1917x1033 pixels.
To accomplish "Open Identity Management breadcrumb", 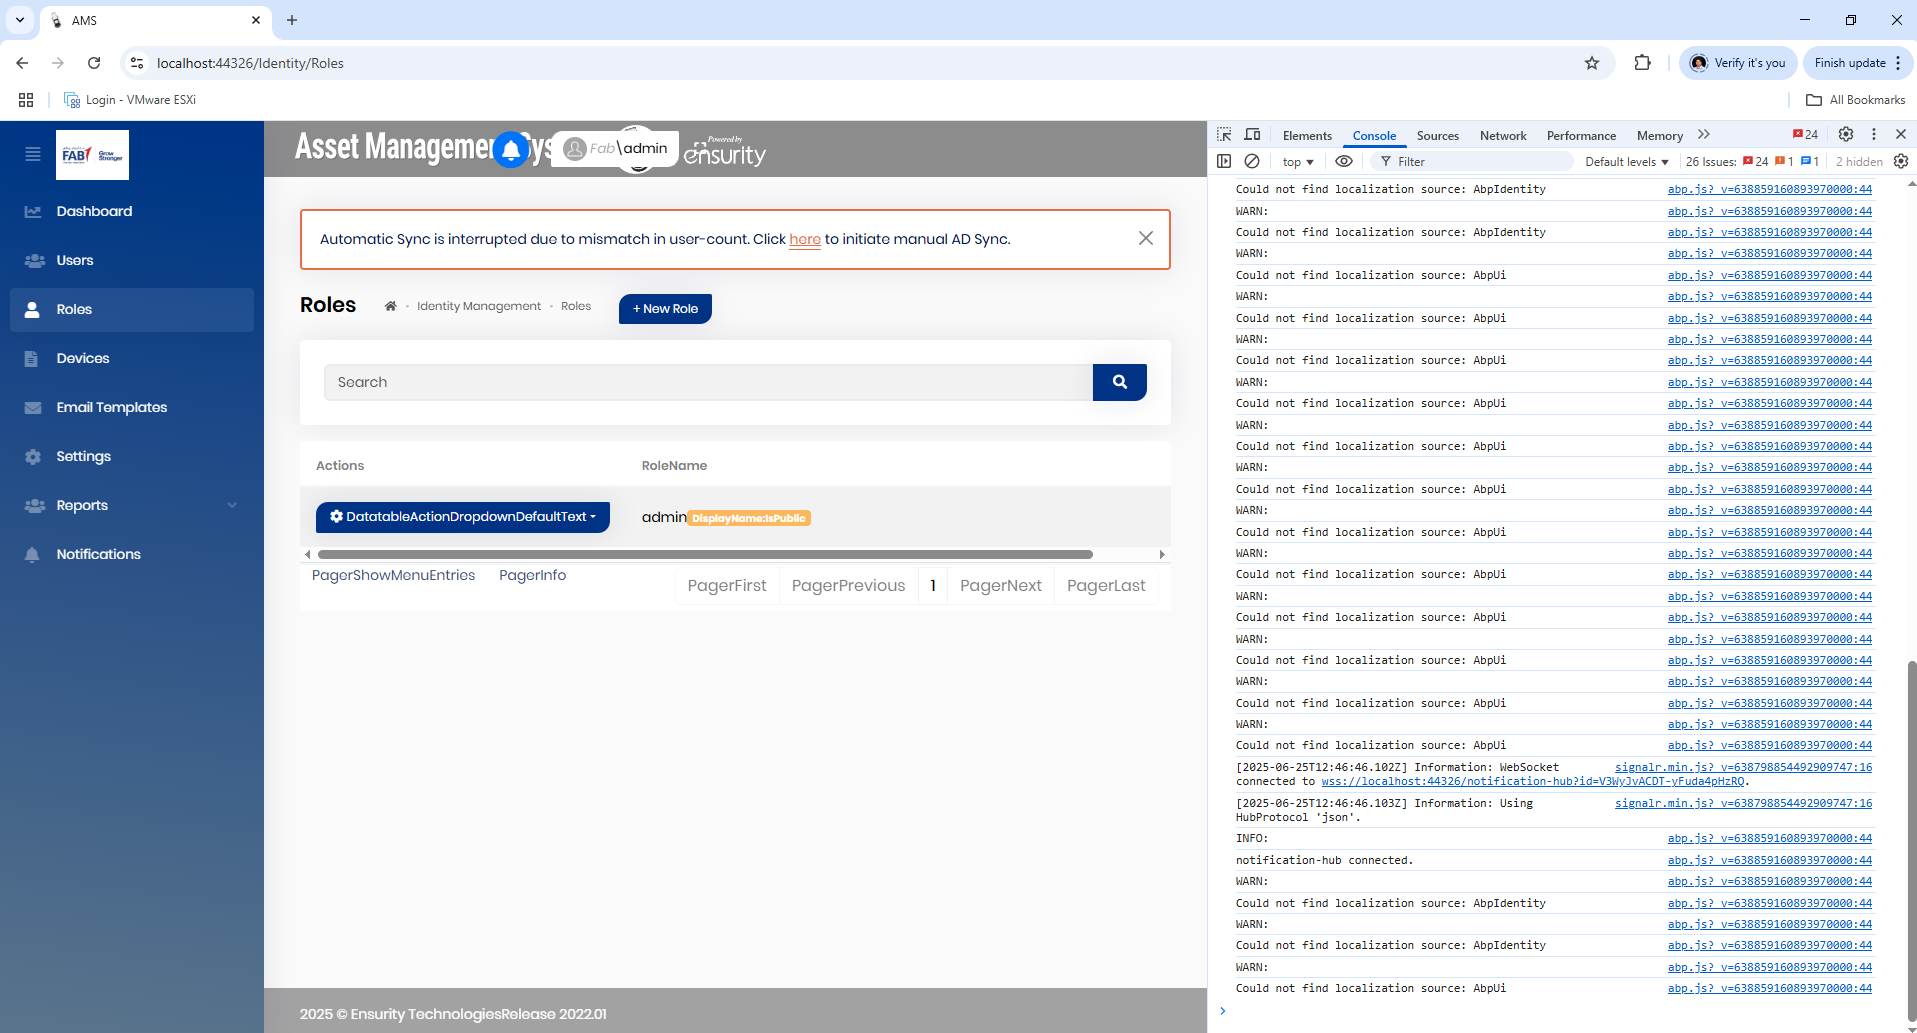I will click(479, 306).
